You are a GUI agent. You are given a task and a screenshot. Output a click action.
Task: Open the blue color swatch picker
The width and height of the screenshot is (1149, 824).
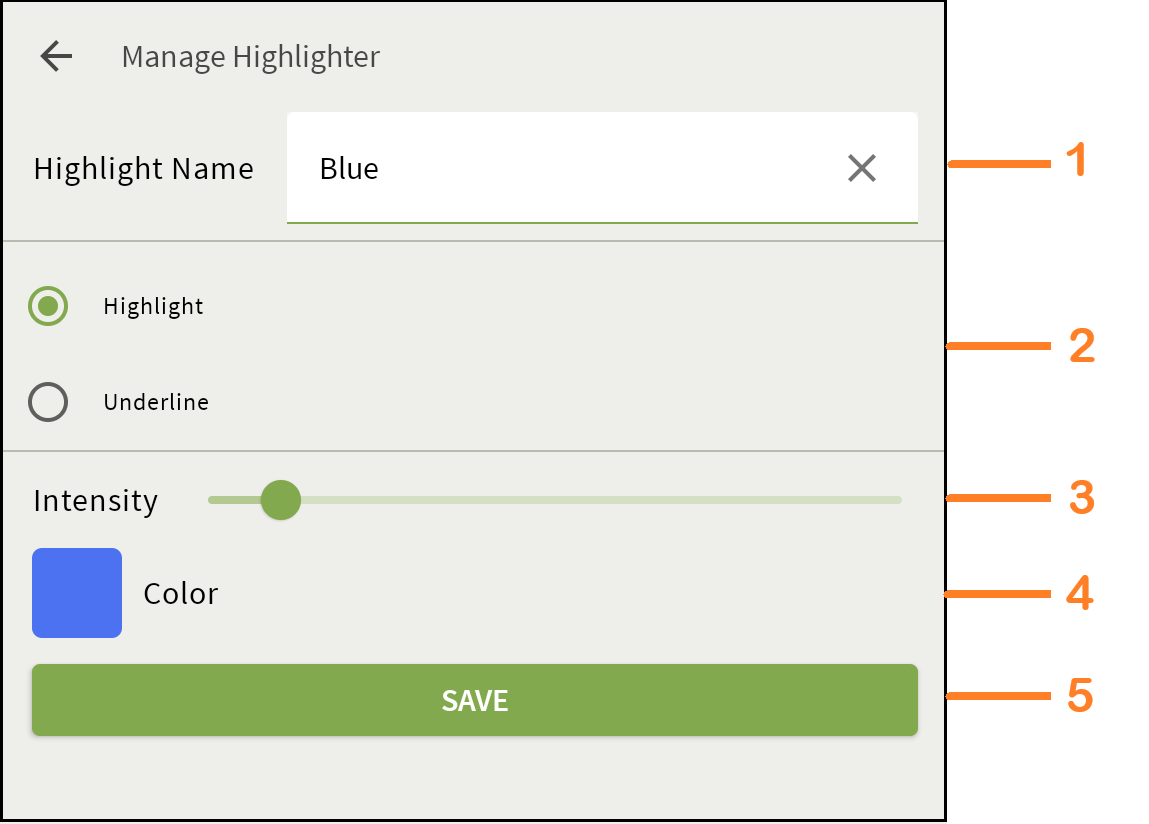[77, 593]
